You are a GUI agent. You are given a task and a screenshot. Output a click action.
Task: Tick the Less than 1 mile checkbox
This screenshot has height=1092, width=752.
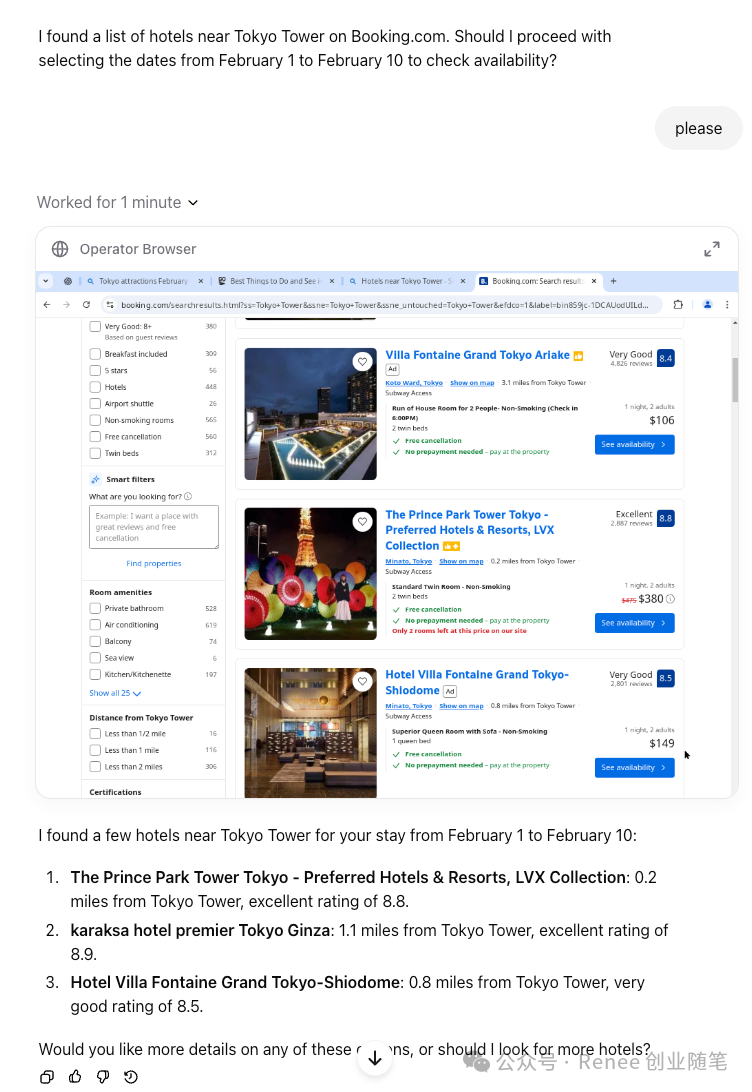95,750
